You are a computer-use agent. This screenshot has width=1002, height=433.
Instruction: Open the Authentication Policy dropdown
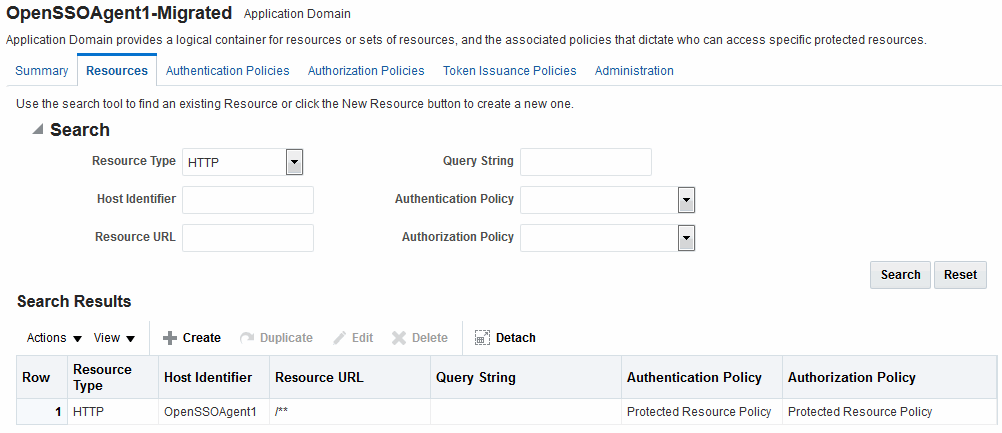[x=686, y=200]
